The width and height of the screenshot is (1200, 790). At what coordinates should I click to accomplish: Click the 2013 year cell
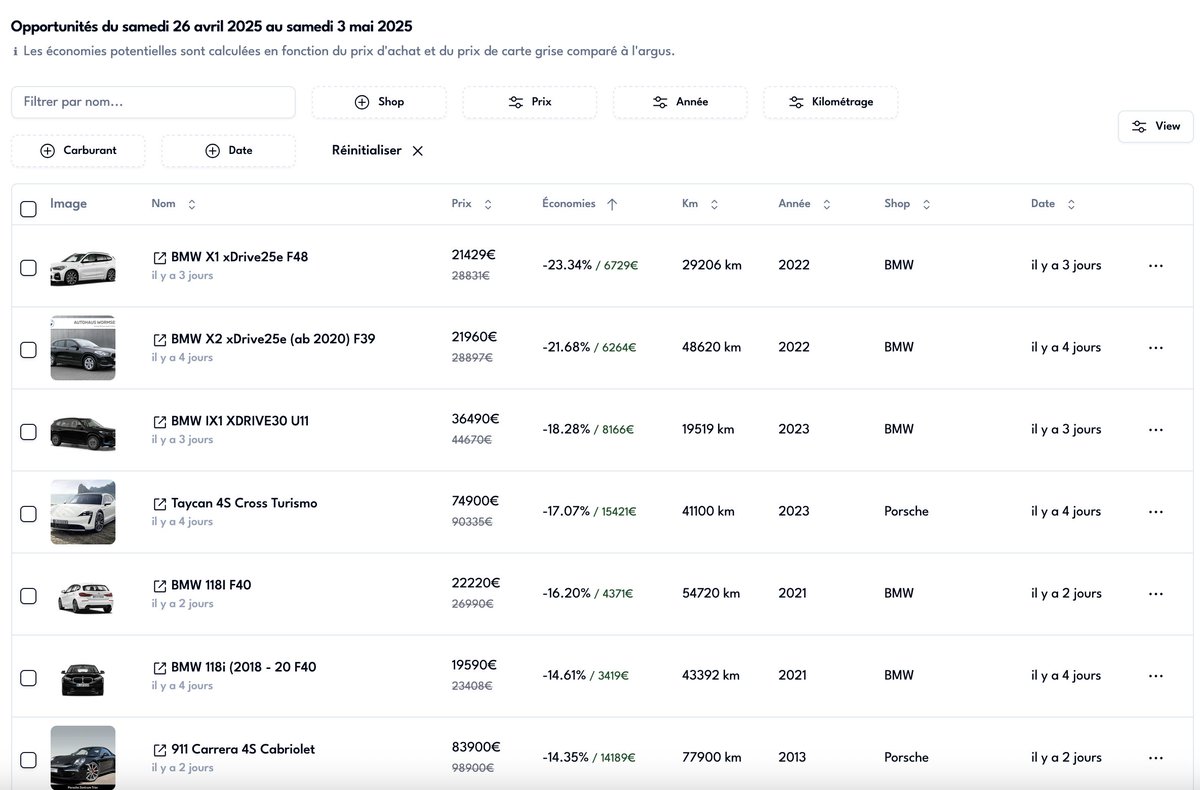pos(793,757)
